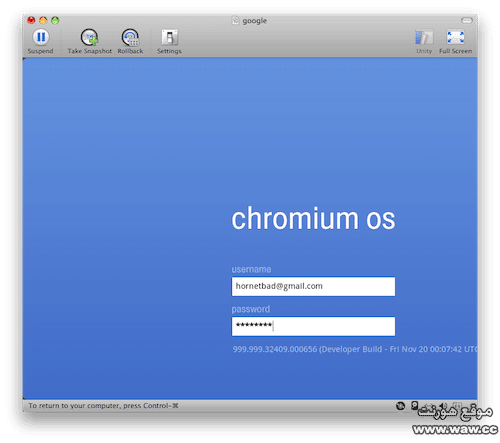The image size is (500, 443).
Task: Click the yellow minimize window button
Action: click(x=43, y=20)
